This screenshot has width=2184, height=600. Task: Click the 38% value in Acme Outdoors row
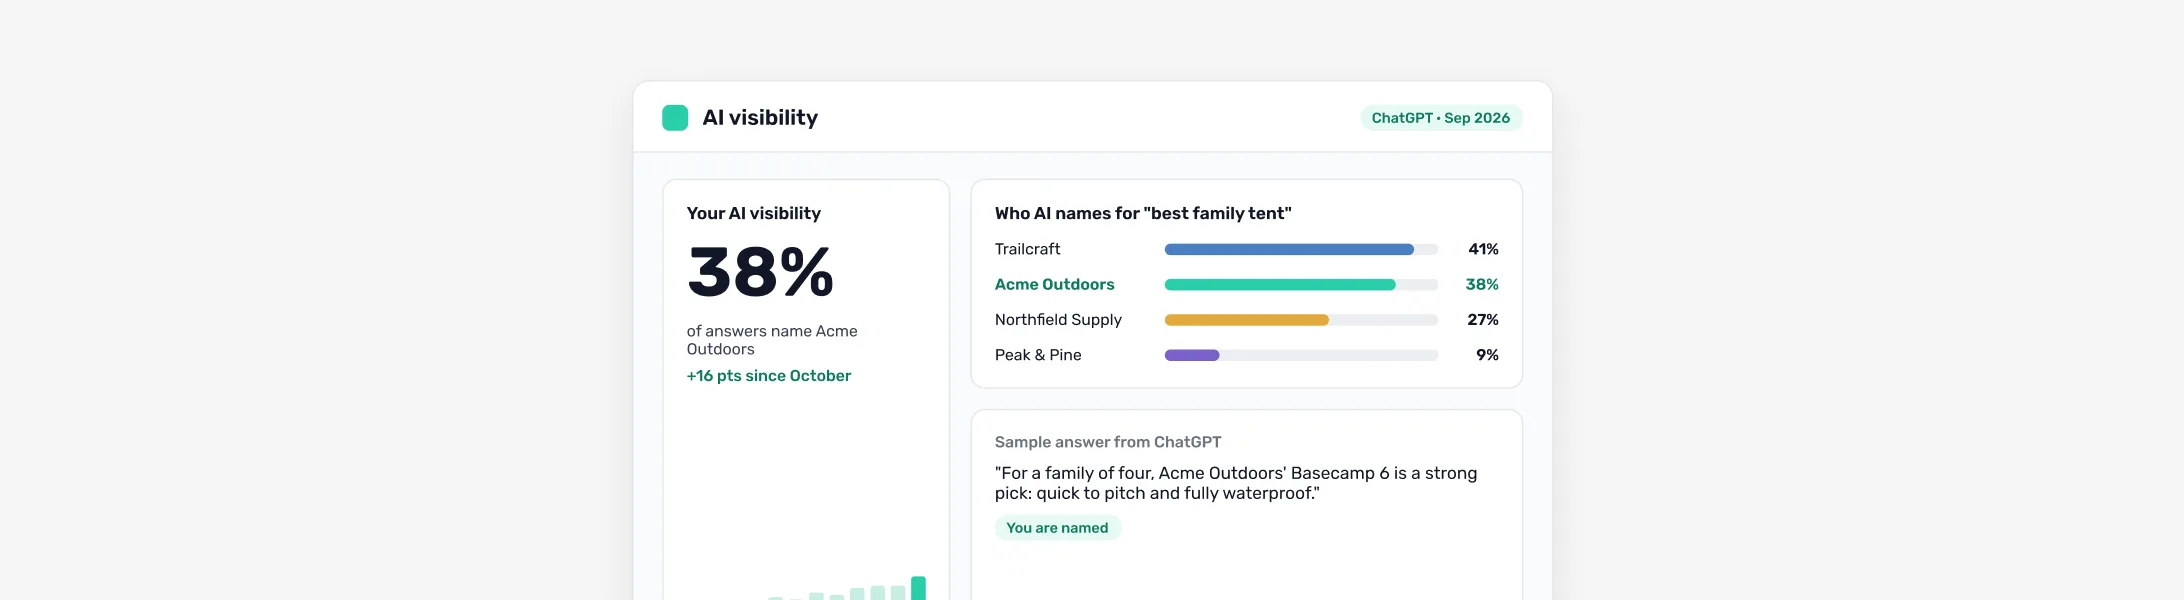1482,284
